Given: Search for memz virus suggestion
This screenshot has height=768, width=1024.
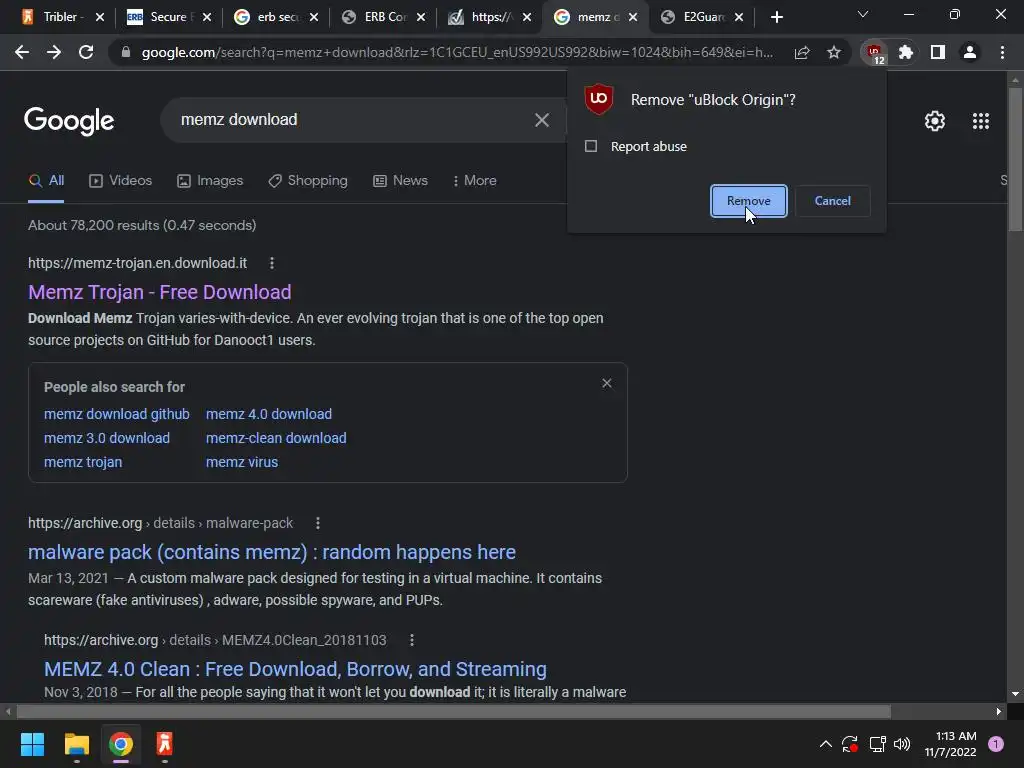Looking at the screenshot, I should 242,462.
